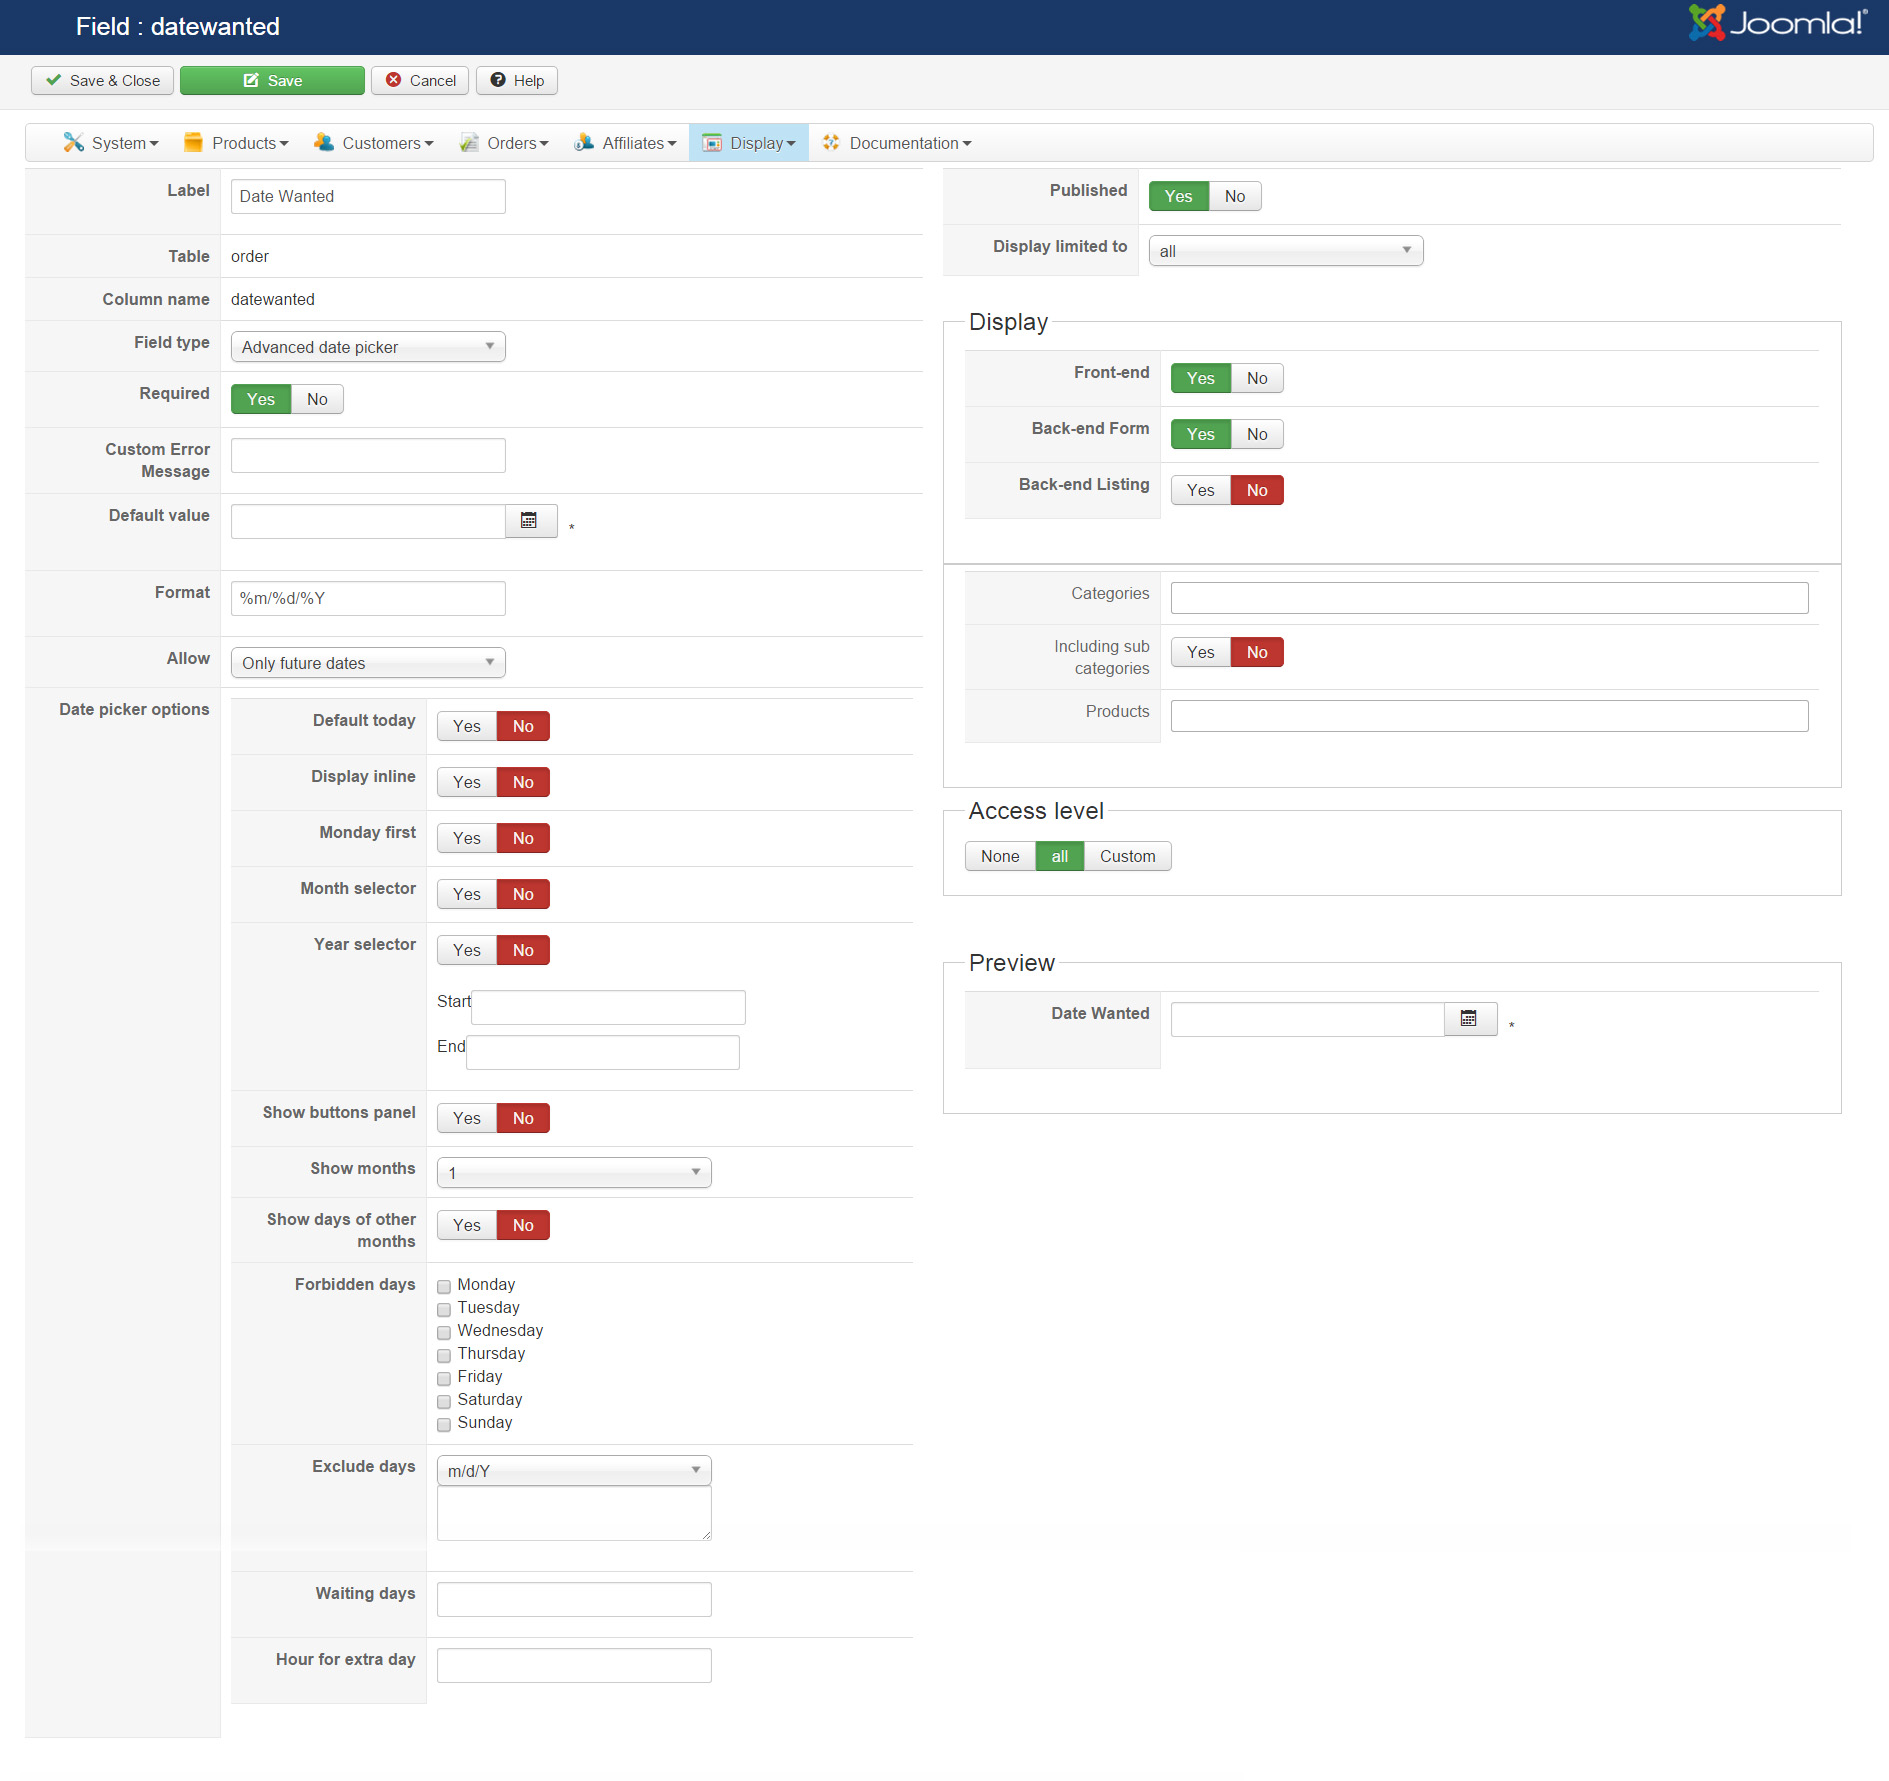Click the Exclude days text area
This screenshot has width=1889, height=1781.
[574, 1513]
